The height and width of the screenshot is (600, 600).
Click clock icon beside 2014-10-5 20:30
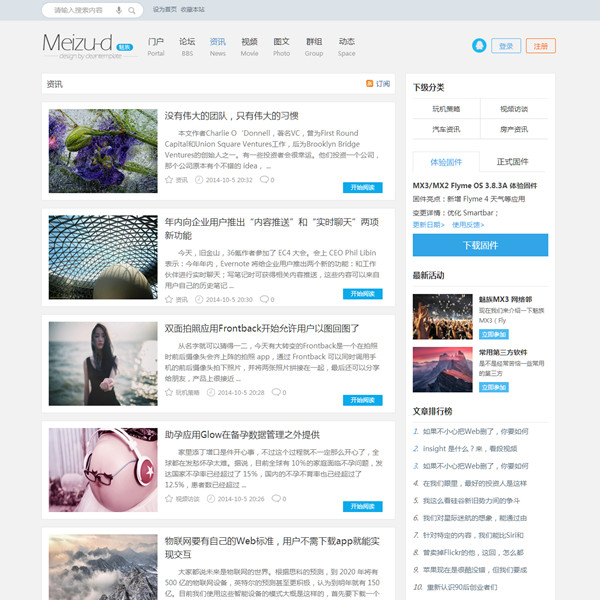tap(199, 299)
